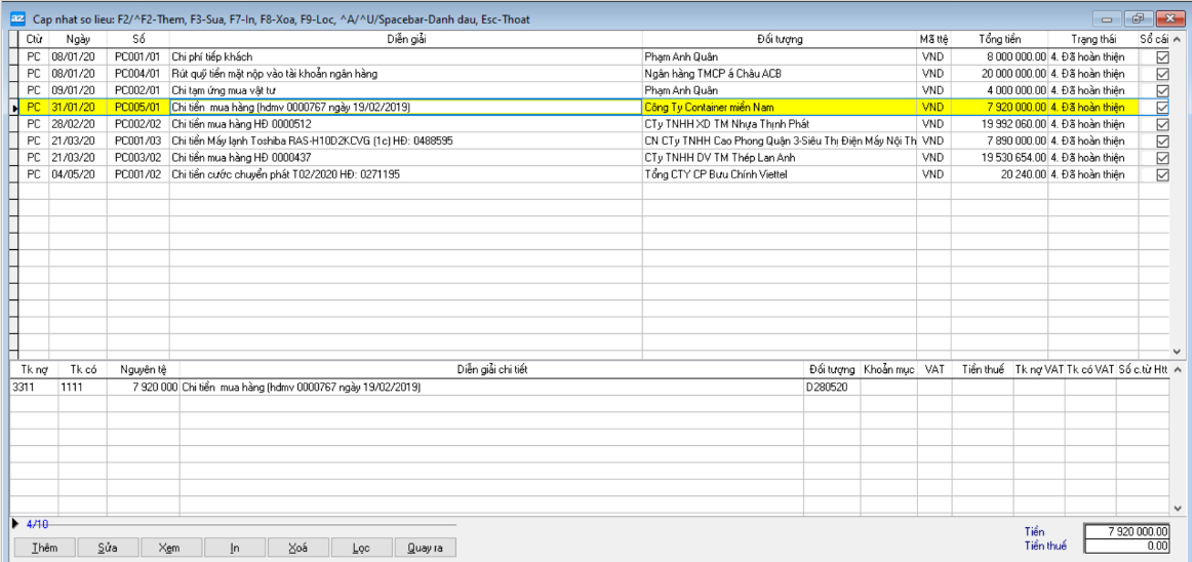The width and height of the screenshot is (1192, 562).
Task: Toggle the Sổ cái checkbox for PC001/01
Action: (1162, 57)
